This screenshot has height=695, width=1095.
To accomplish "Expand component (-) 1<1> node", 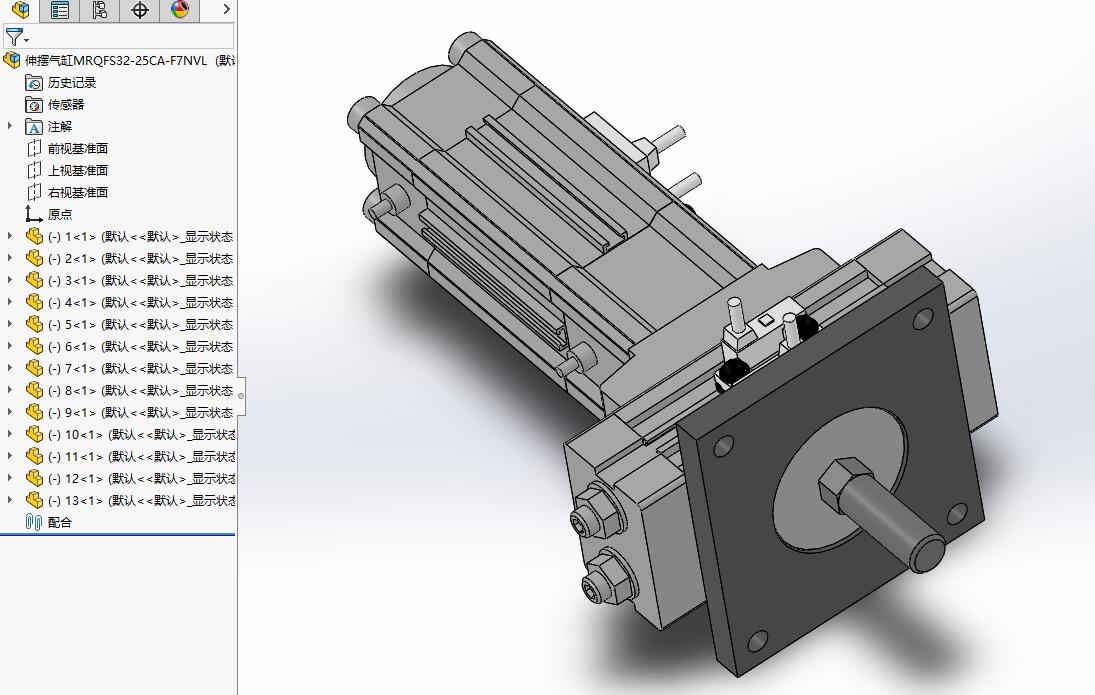I will (x=10, y=236).
